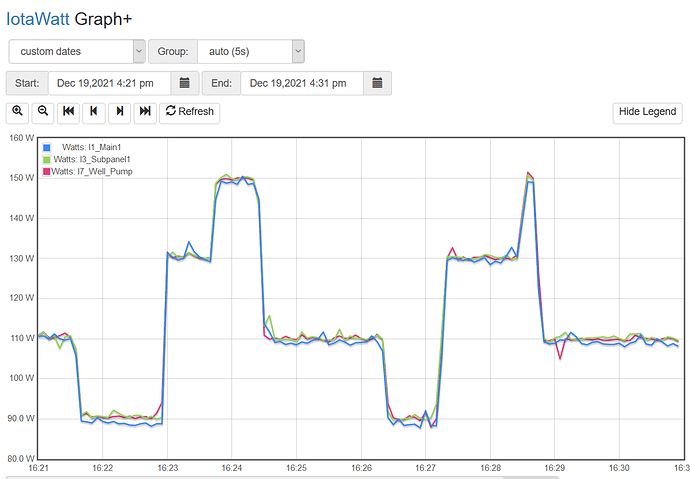Viewport: 690px width, 479px height.
Task: Hide the graph legend
Action: (647, 113)
